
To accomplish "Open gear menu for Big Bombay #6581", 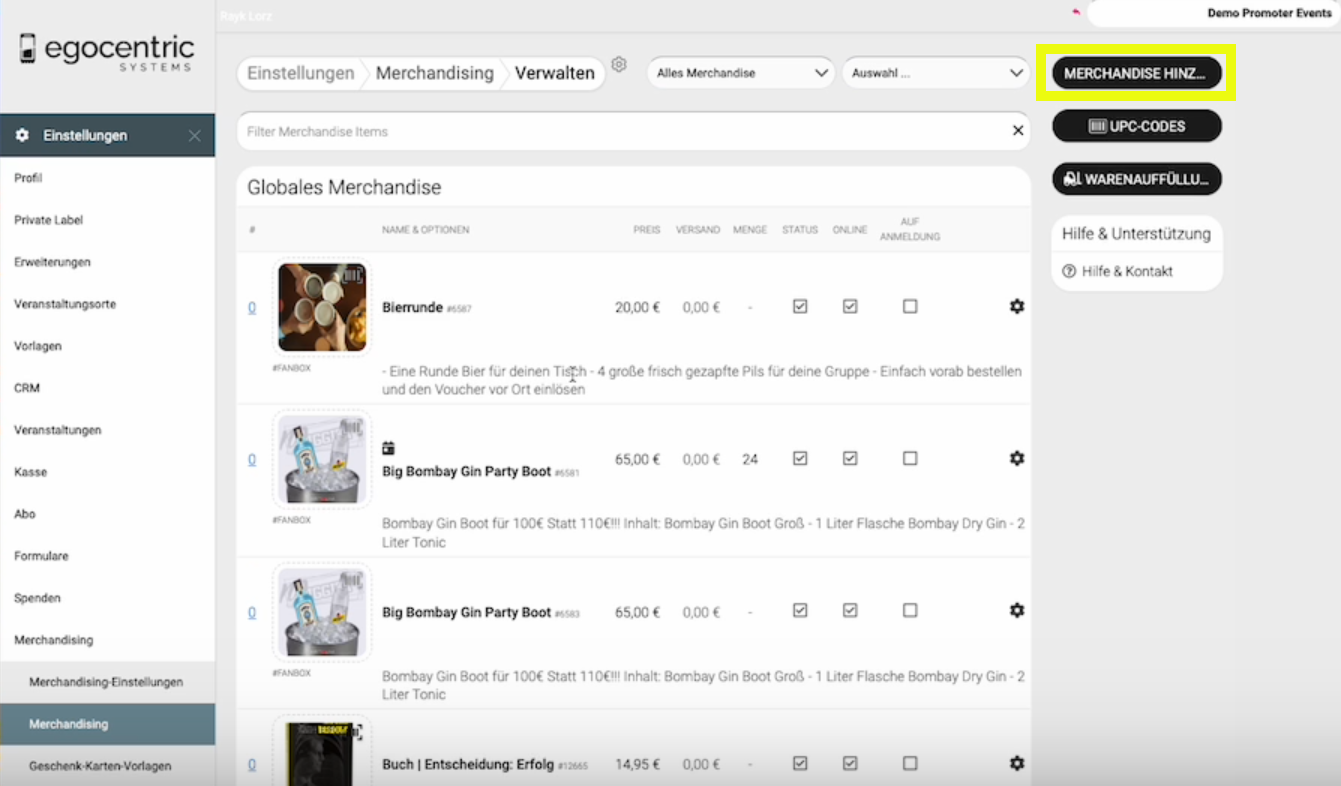I will (x=1017, y=458).
